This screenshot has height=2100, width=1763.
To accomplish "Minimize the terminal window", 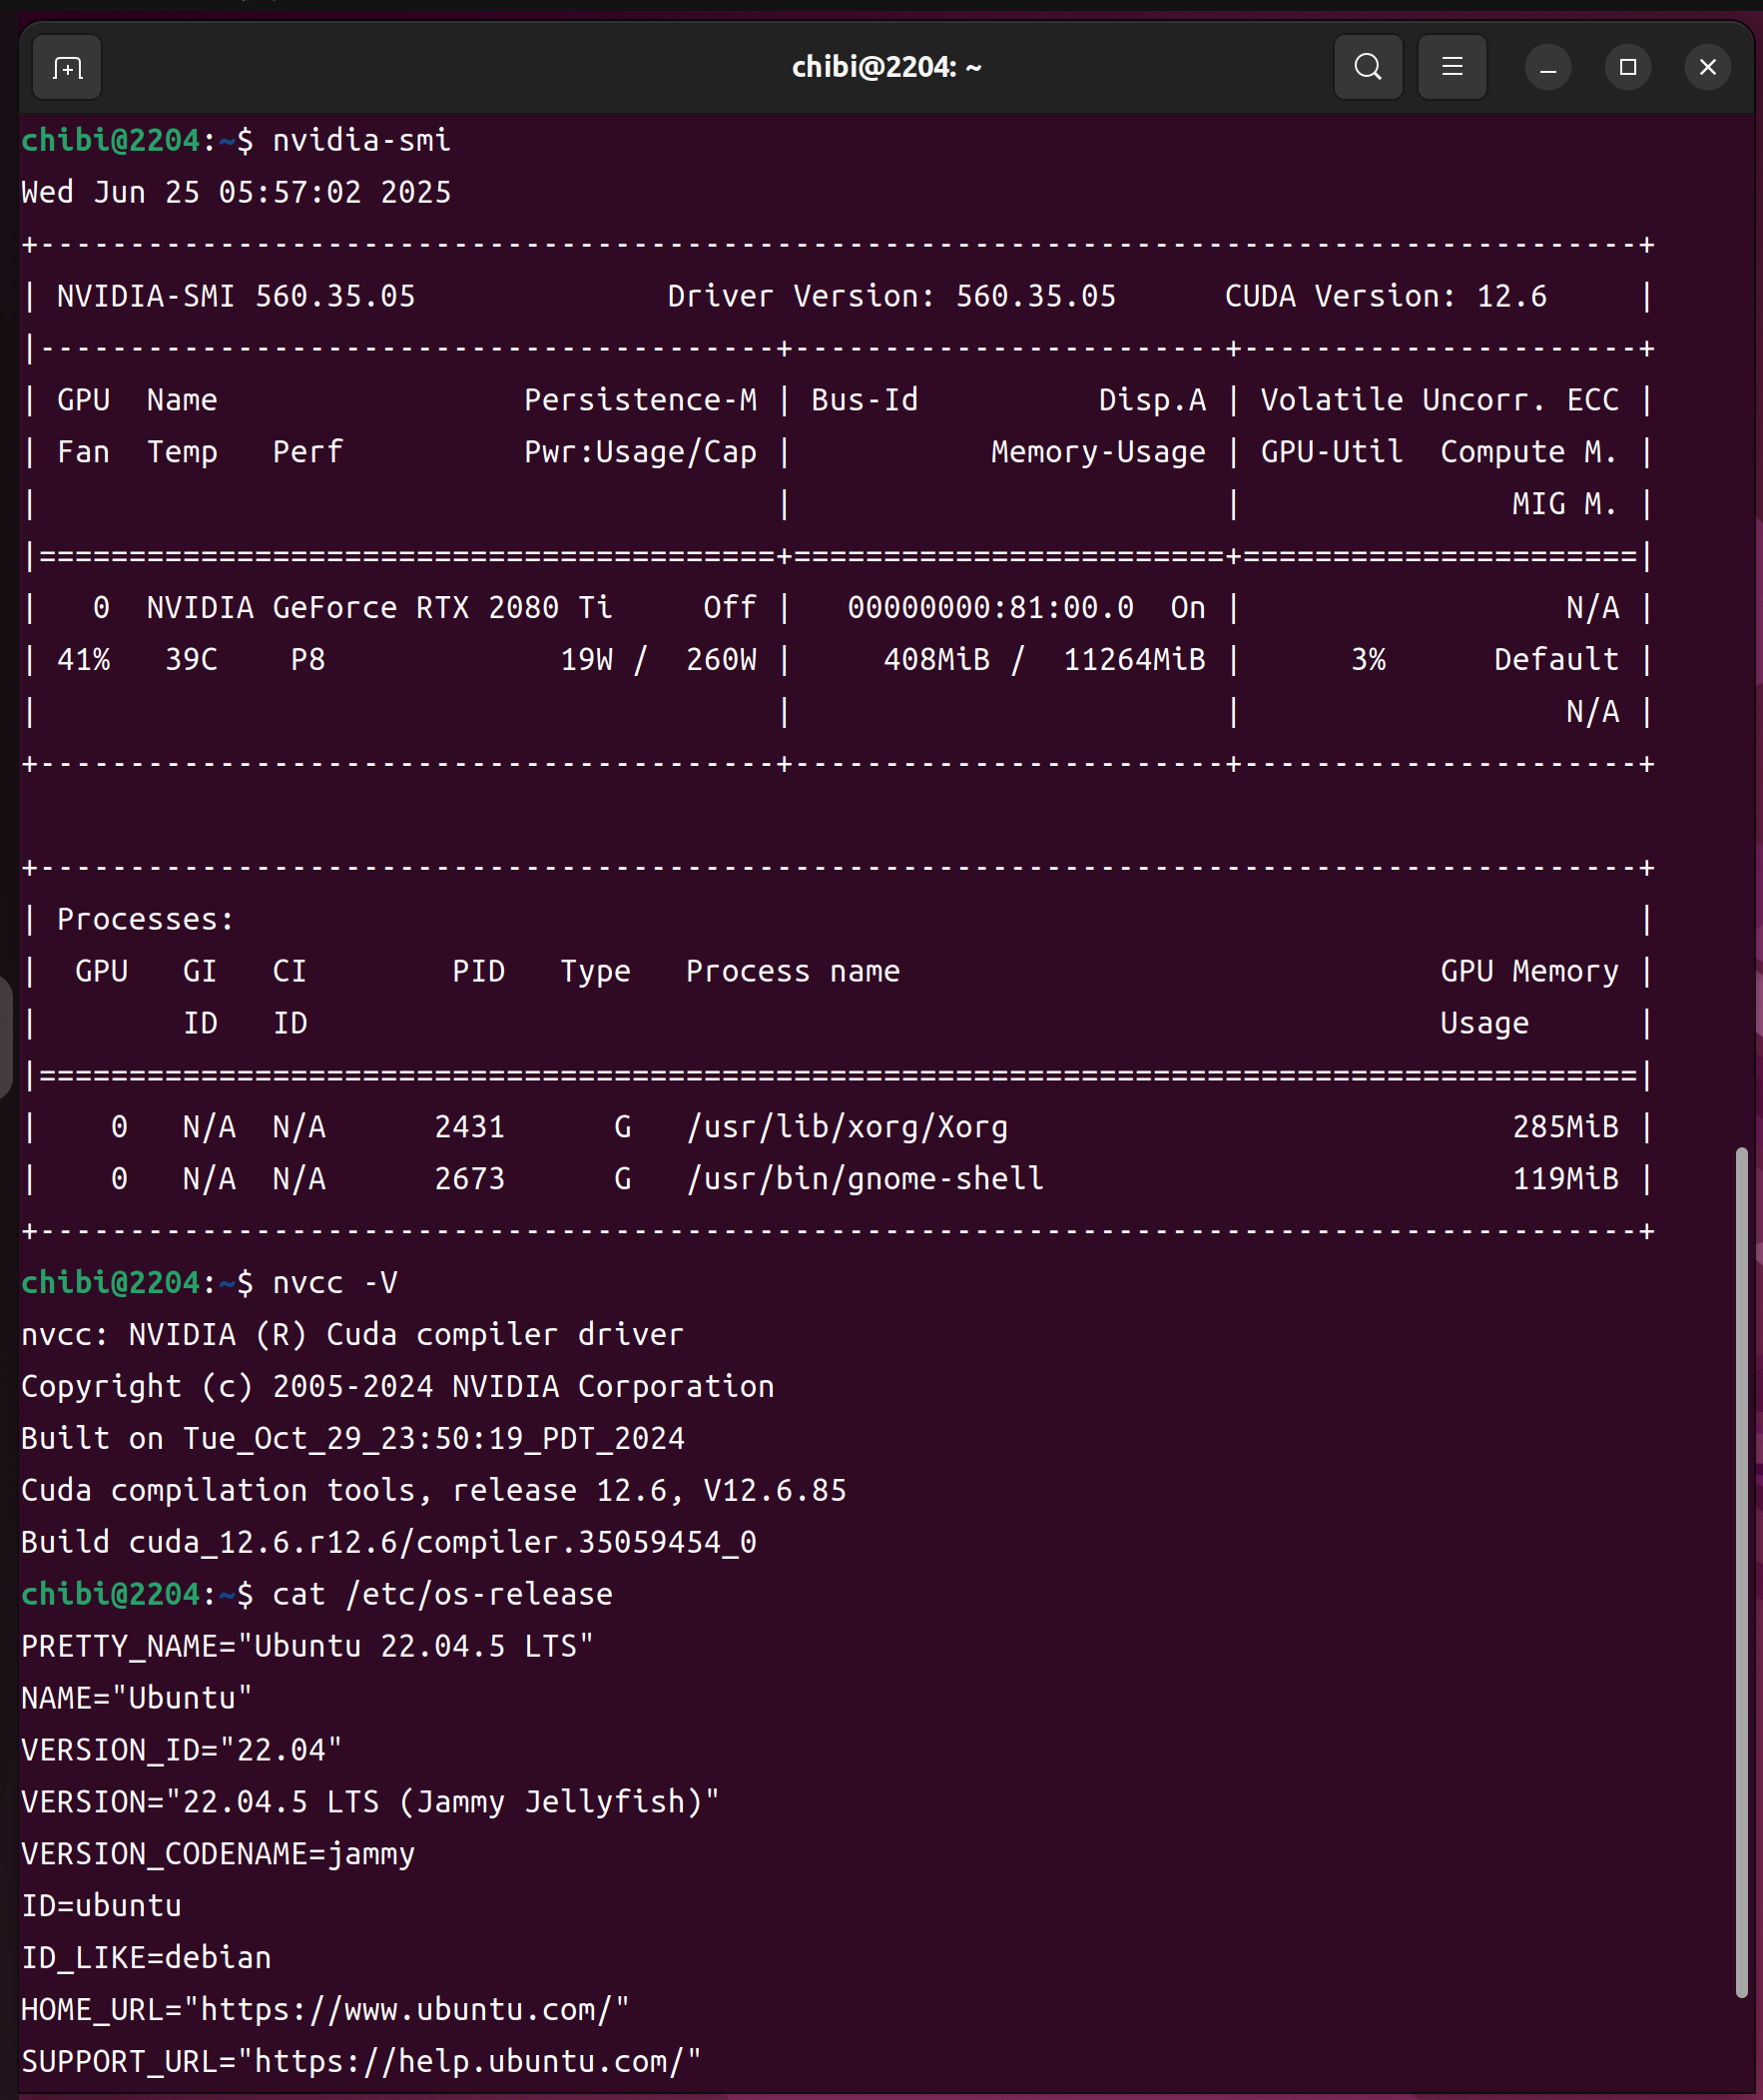I will (1547, 68).
